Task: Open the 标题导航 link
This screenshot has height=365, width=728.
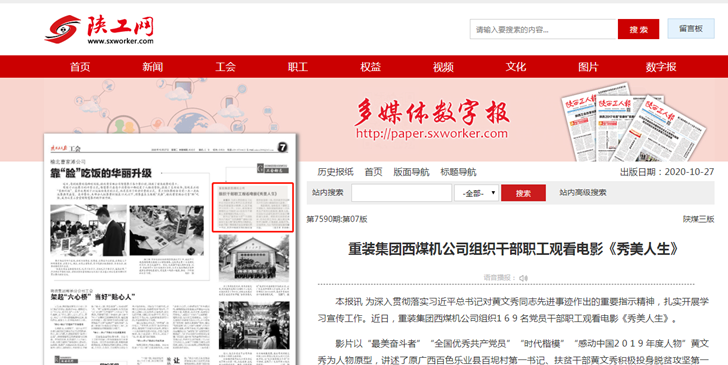Action: 458,172
